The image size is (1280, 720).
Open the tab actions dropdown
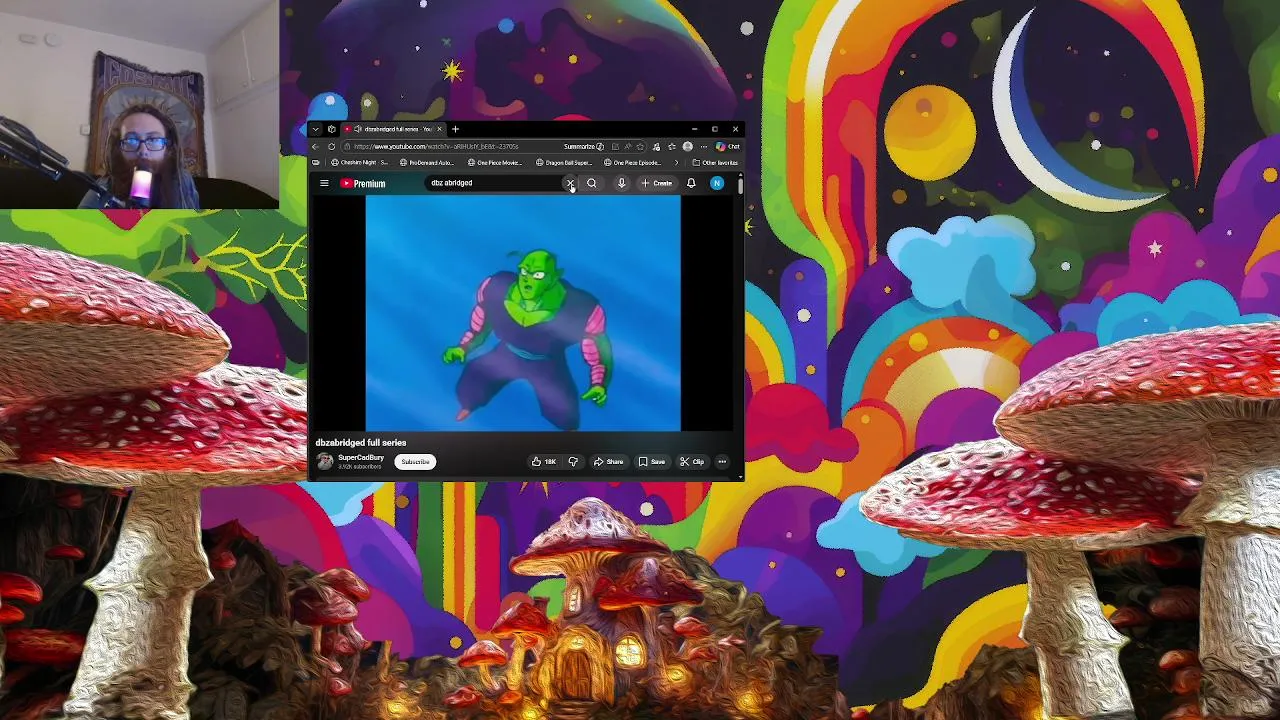[315, 129]
